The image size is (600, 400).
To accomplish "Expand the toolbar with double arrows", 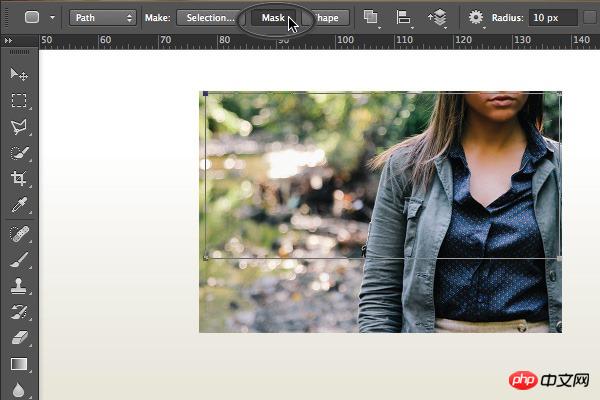I will click(8, 40).
